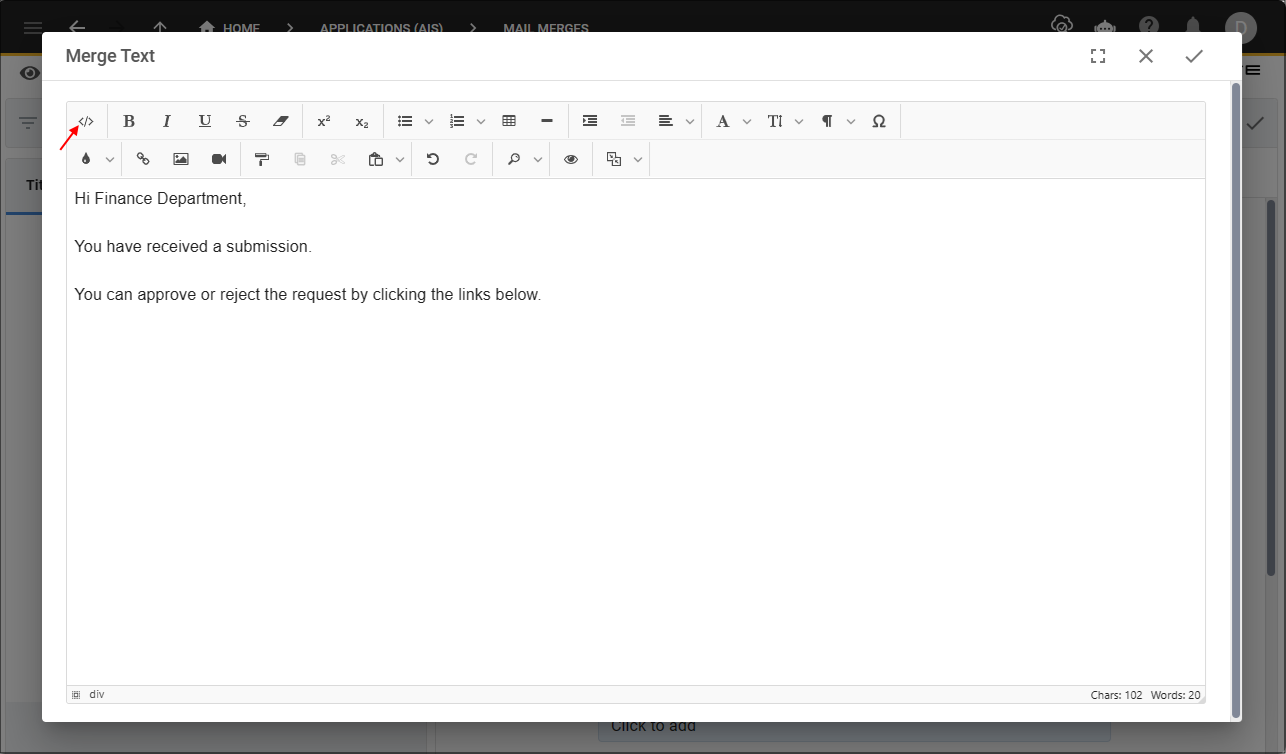Apply bold formatting
The height and width of the screenshot is (754, 1286).
point(129,121)
